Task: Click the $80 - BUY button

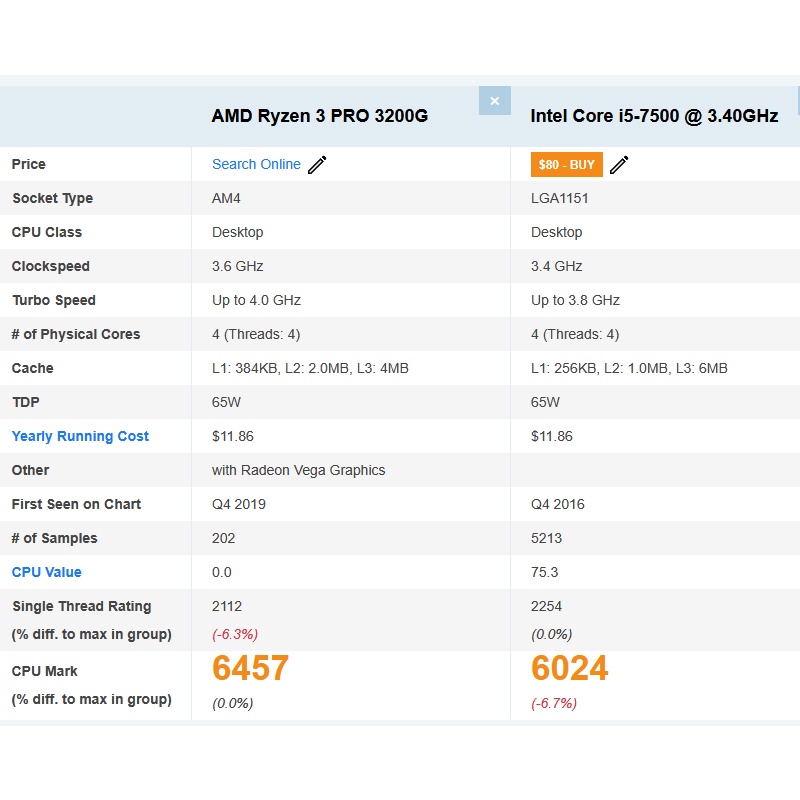Action: 566,165
